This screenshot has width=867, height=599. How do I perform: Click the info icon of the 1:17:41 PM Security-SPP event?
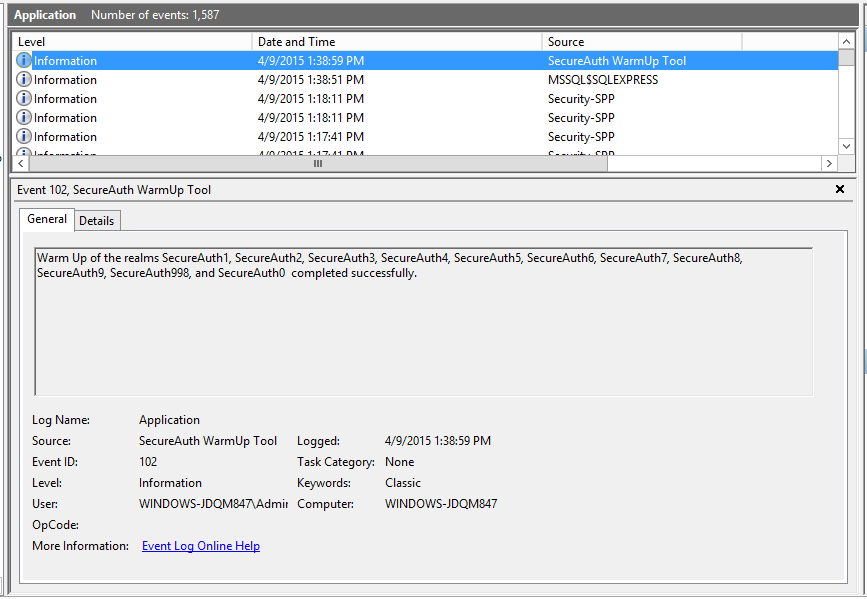(x=24, y=137)
